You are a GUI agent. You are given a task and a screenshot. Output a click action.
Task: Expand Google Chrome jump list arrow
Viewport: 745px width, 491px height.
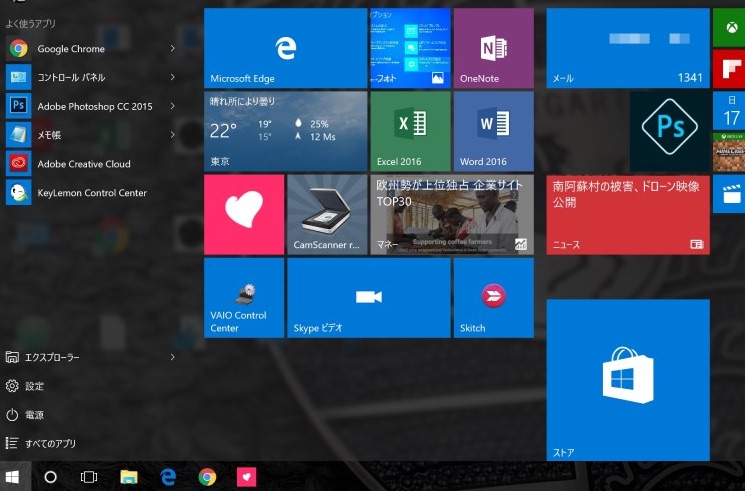[x=173, y=48]
